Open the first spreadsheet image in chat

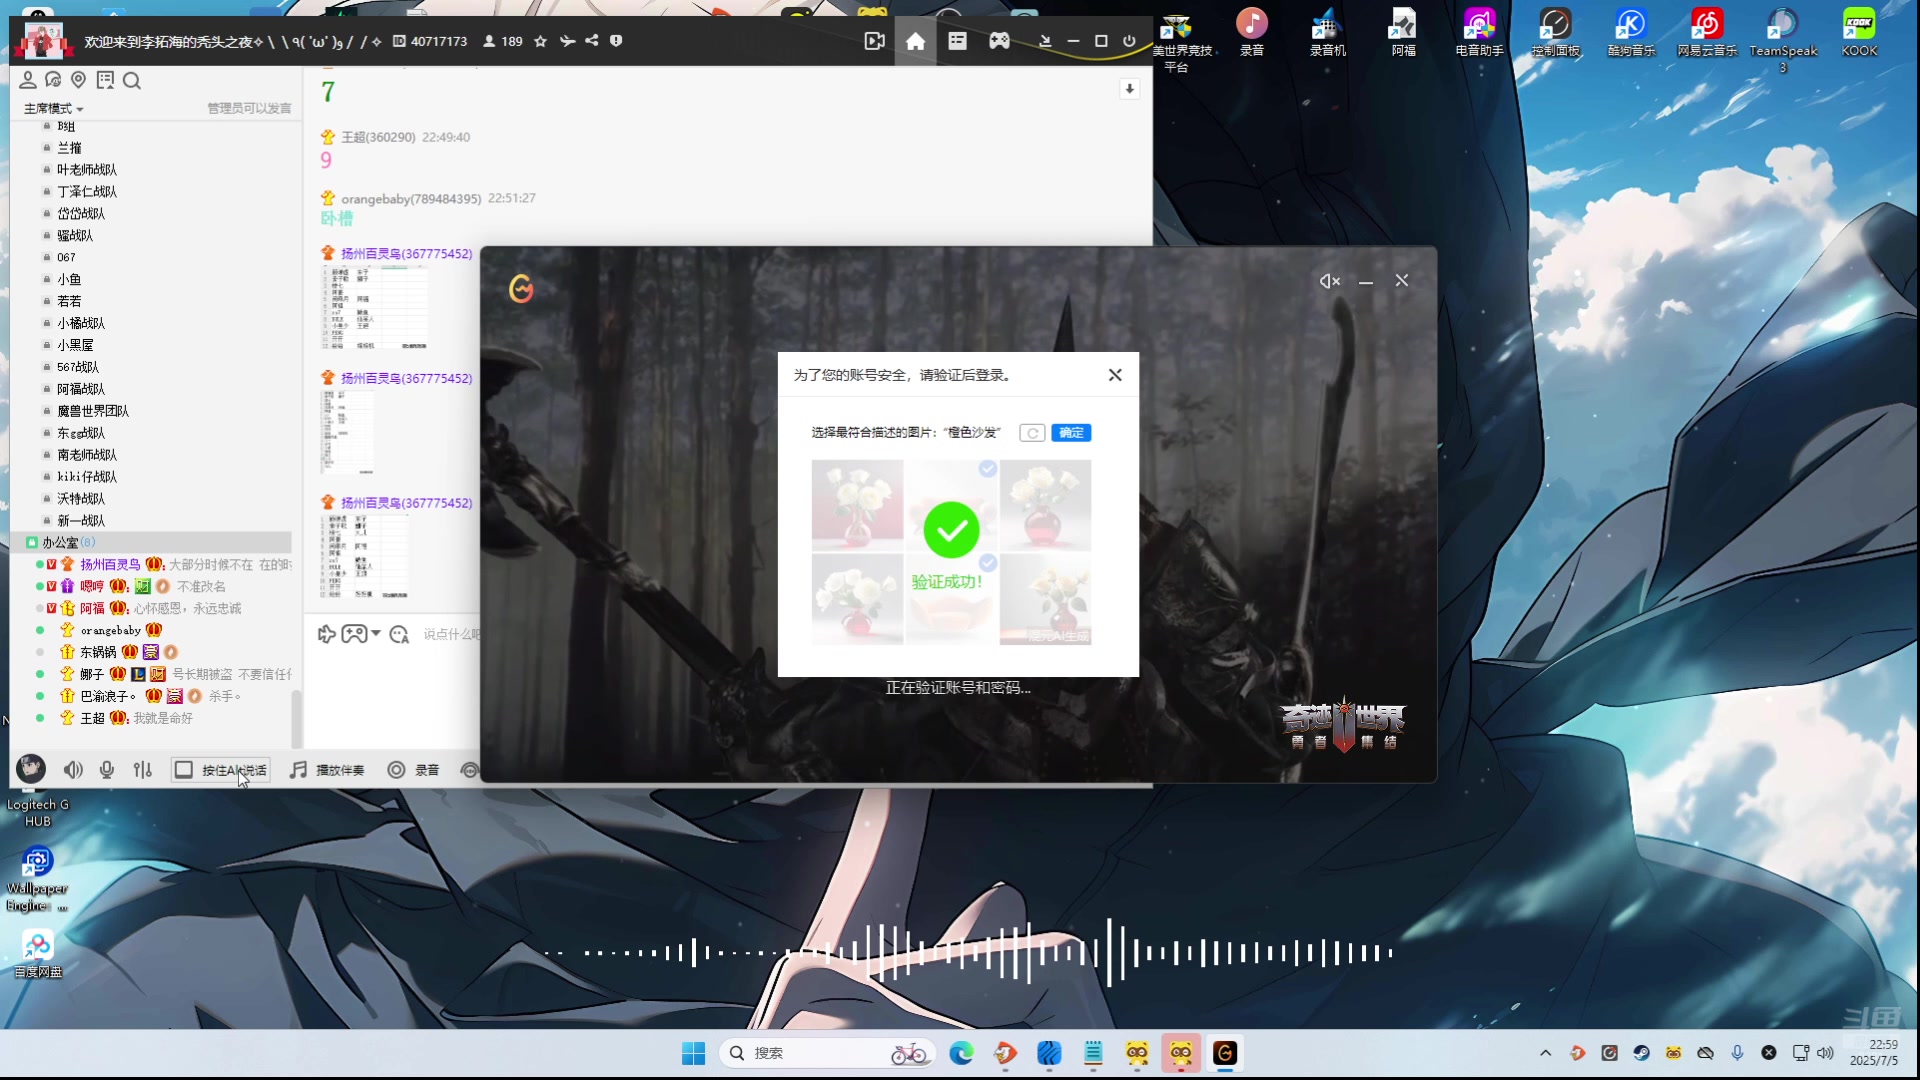point(375,307)
